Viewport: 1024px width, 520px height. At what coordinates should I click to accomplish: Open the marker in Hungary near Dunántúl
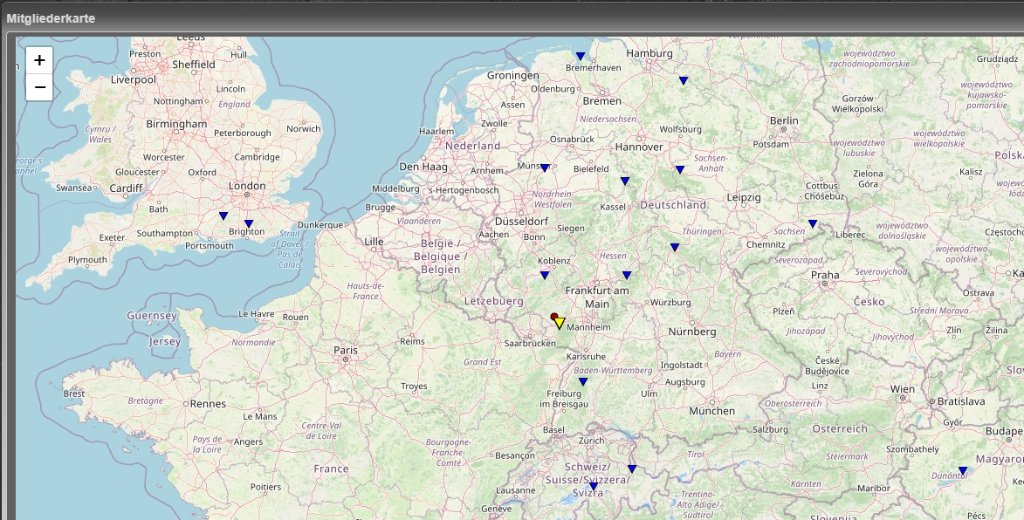pos(963,471)
